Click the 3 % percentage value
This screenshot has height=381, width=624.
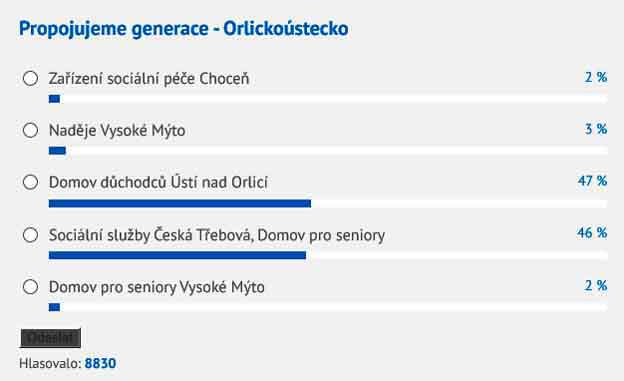click(596, 129)
